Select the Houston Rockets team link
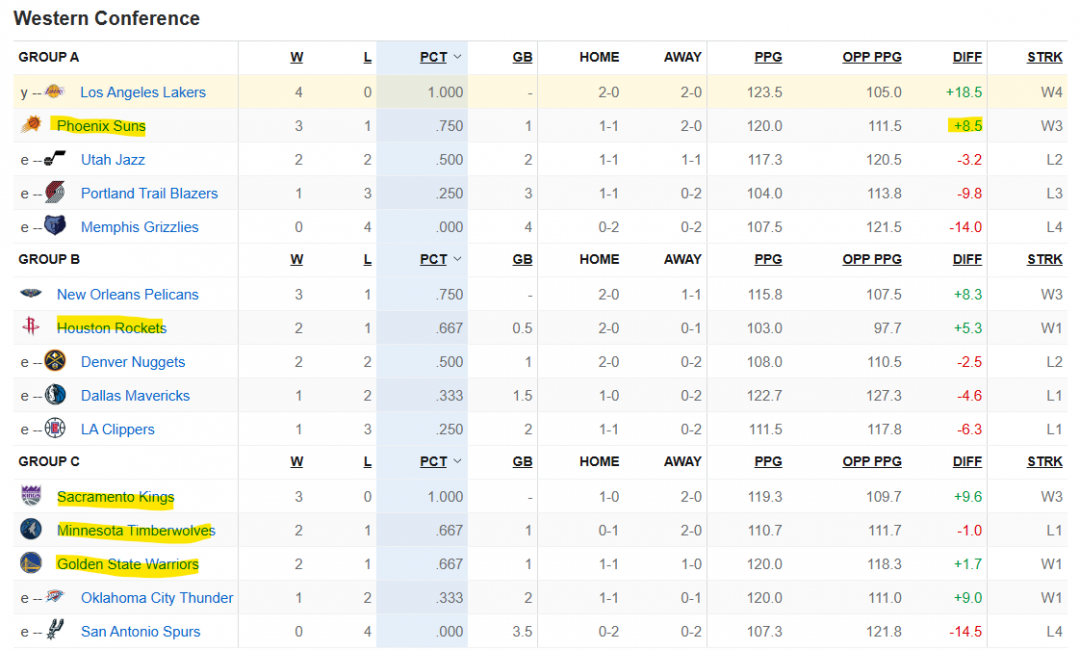The height and width of the screenshot is (651, 1080). click(112, 328)
